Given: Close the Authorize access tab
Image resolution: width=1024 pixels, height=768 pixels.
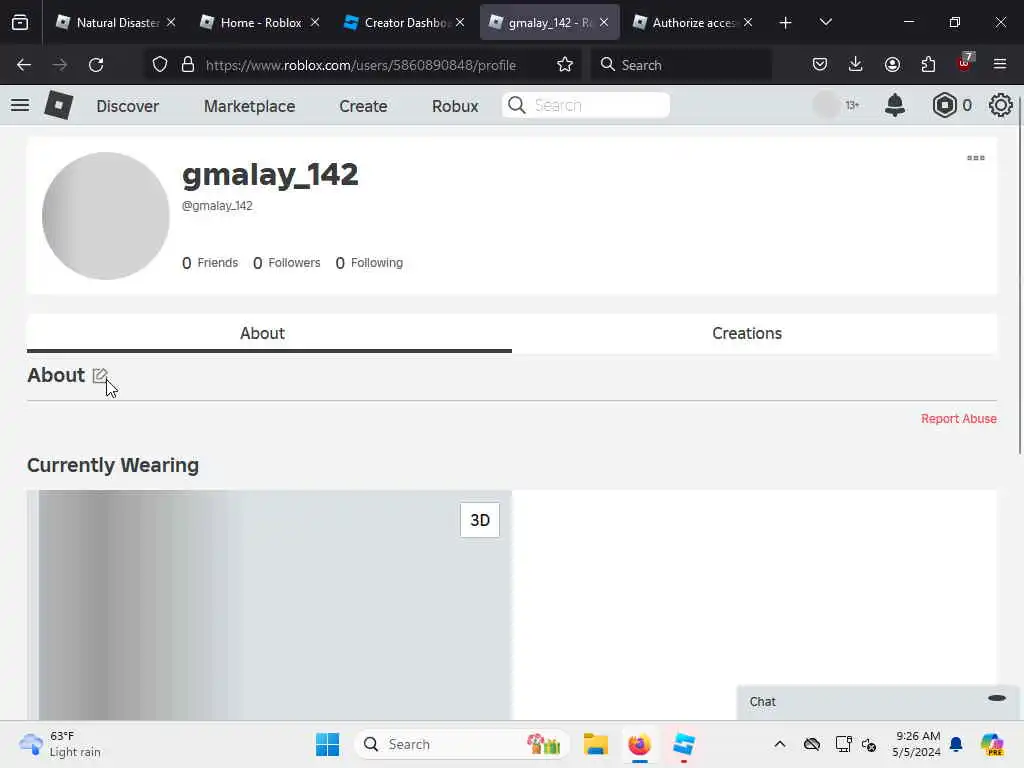Looking at the screenshot, I should pos(748,22).
